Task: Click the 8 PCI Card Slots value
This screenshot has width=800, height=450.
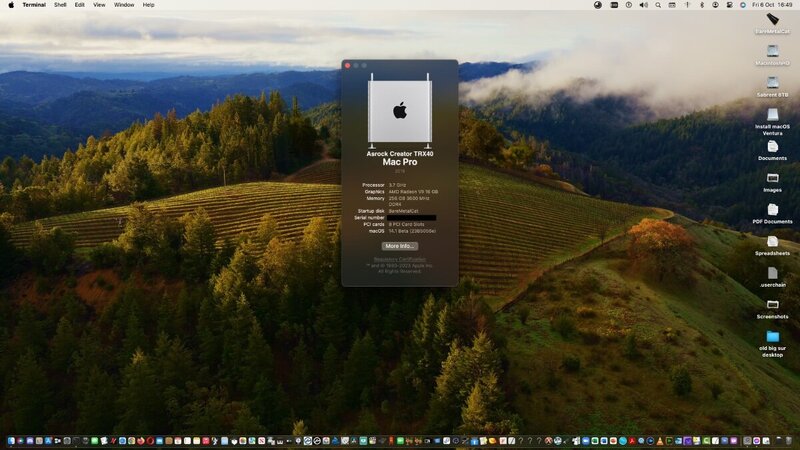Action: coord(407,224)
